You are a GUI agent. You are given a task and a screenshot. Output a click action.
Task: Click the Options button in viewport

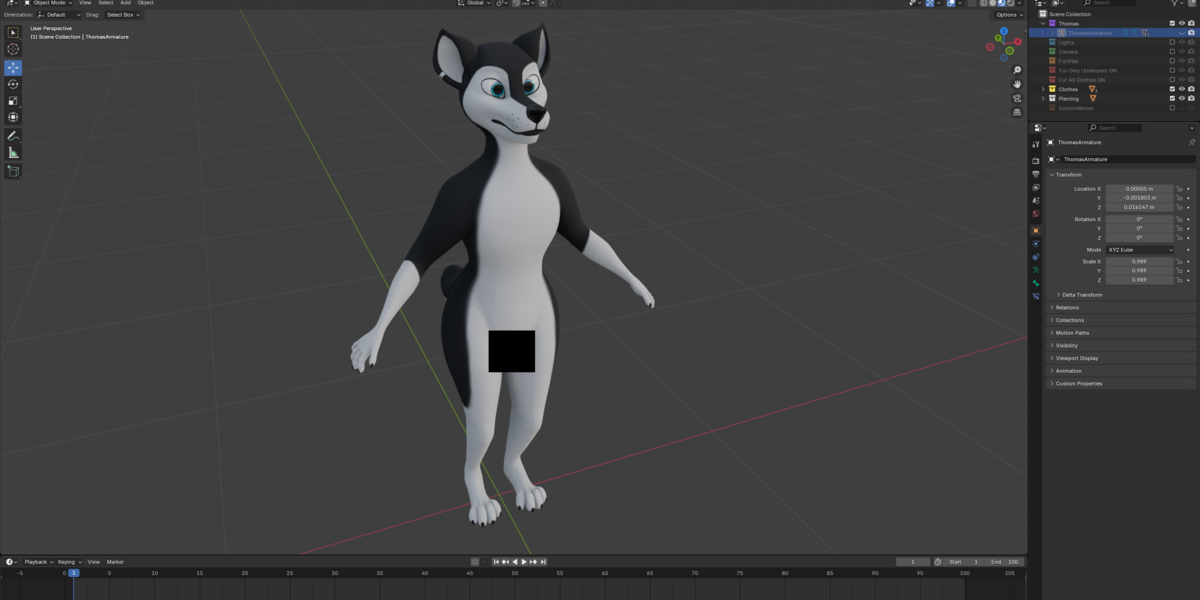(1008, 15)
